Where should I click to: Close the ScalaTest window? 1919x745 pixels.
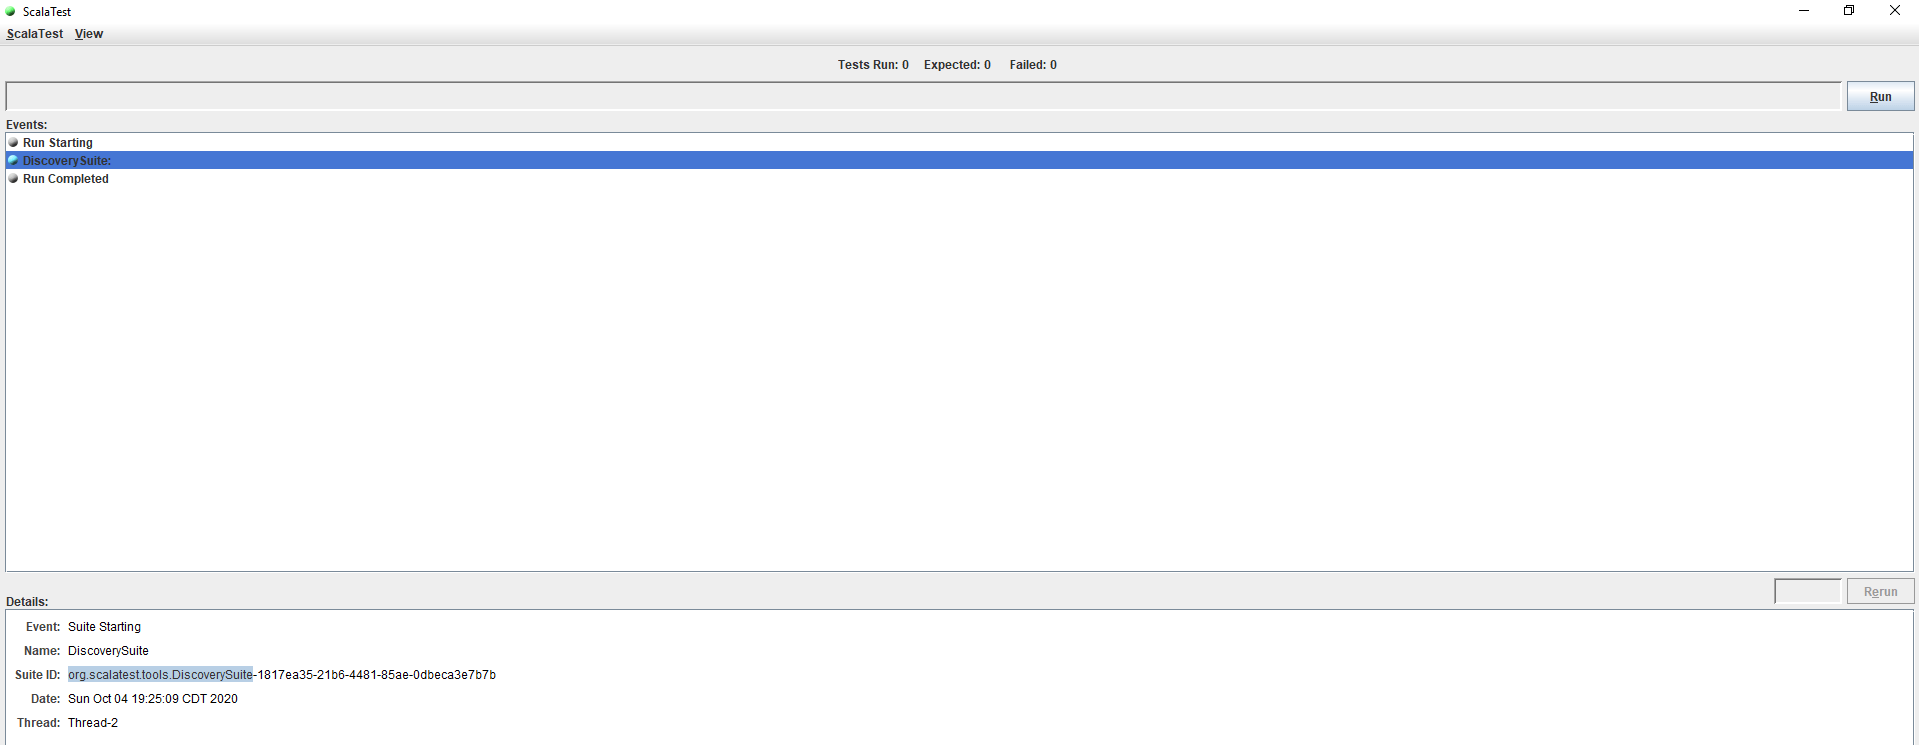click(x=1895, y=11)
